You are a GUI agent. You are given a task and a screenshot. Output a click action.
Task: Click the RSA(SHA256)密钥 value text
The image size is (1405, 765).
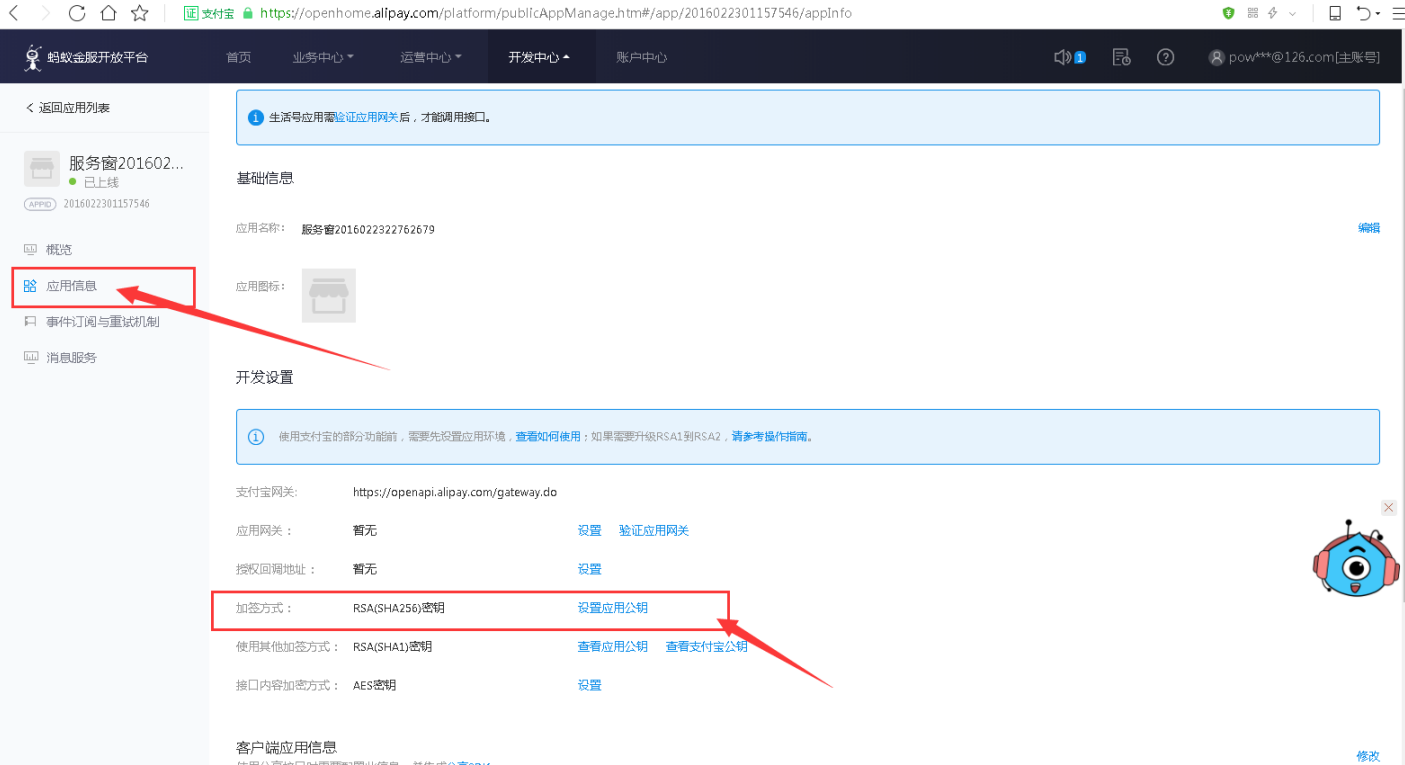point(399,608)
